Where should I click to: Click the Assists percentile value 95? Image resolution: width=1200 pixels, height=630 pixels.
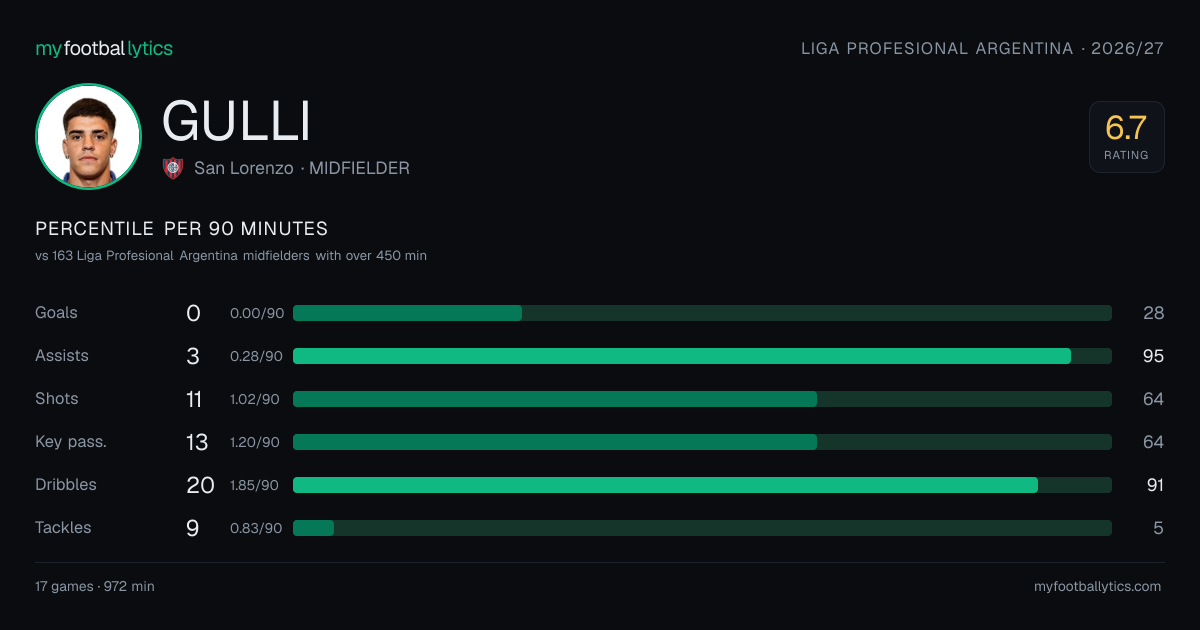pos(1154,356)
